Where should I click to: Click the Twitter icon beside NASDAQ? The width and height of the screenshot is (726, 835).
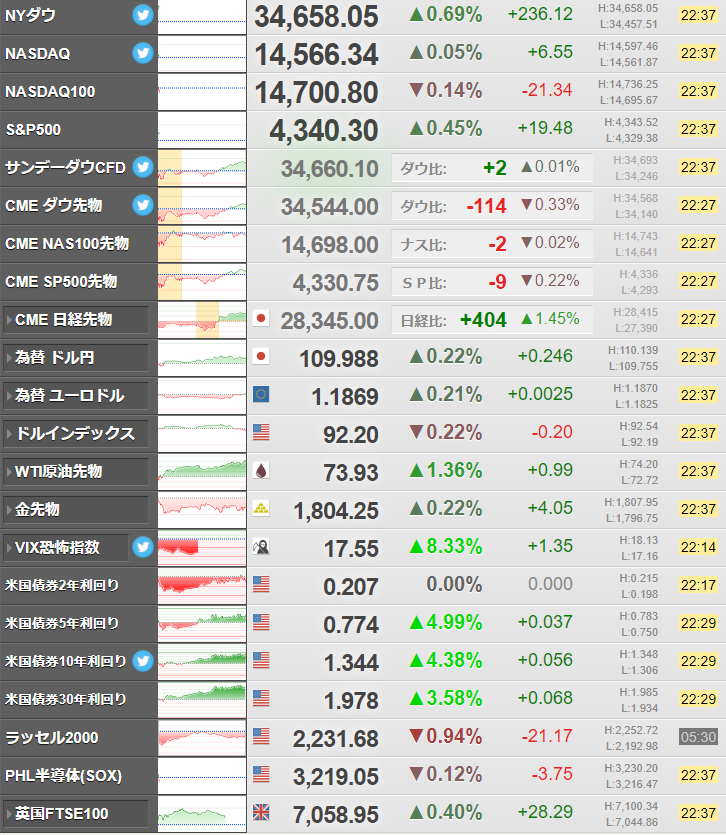pos(143,53)
